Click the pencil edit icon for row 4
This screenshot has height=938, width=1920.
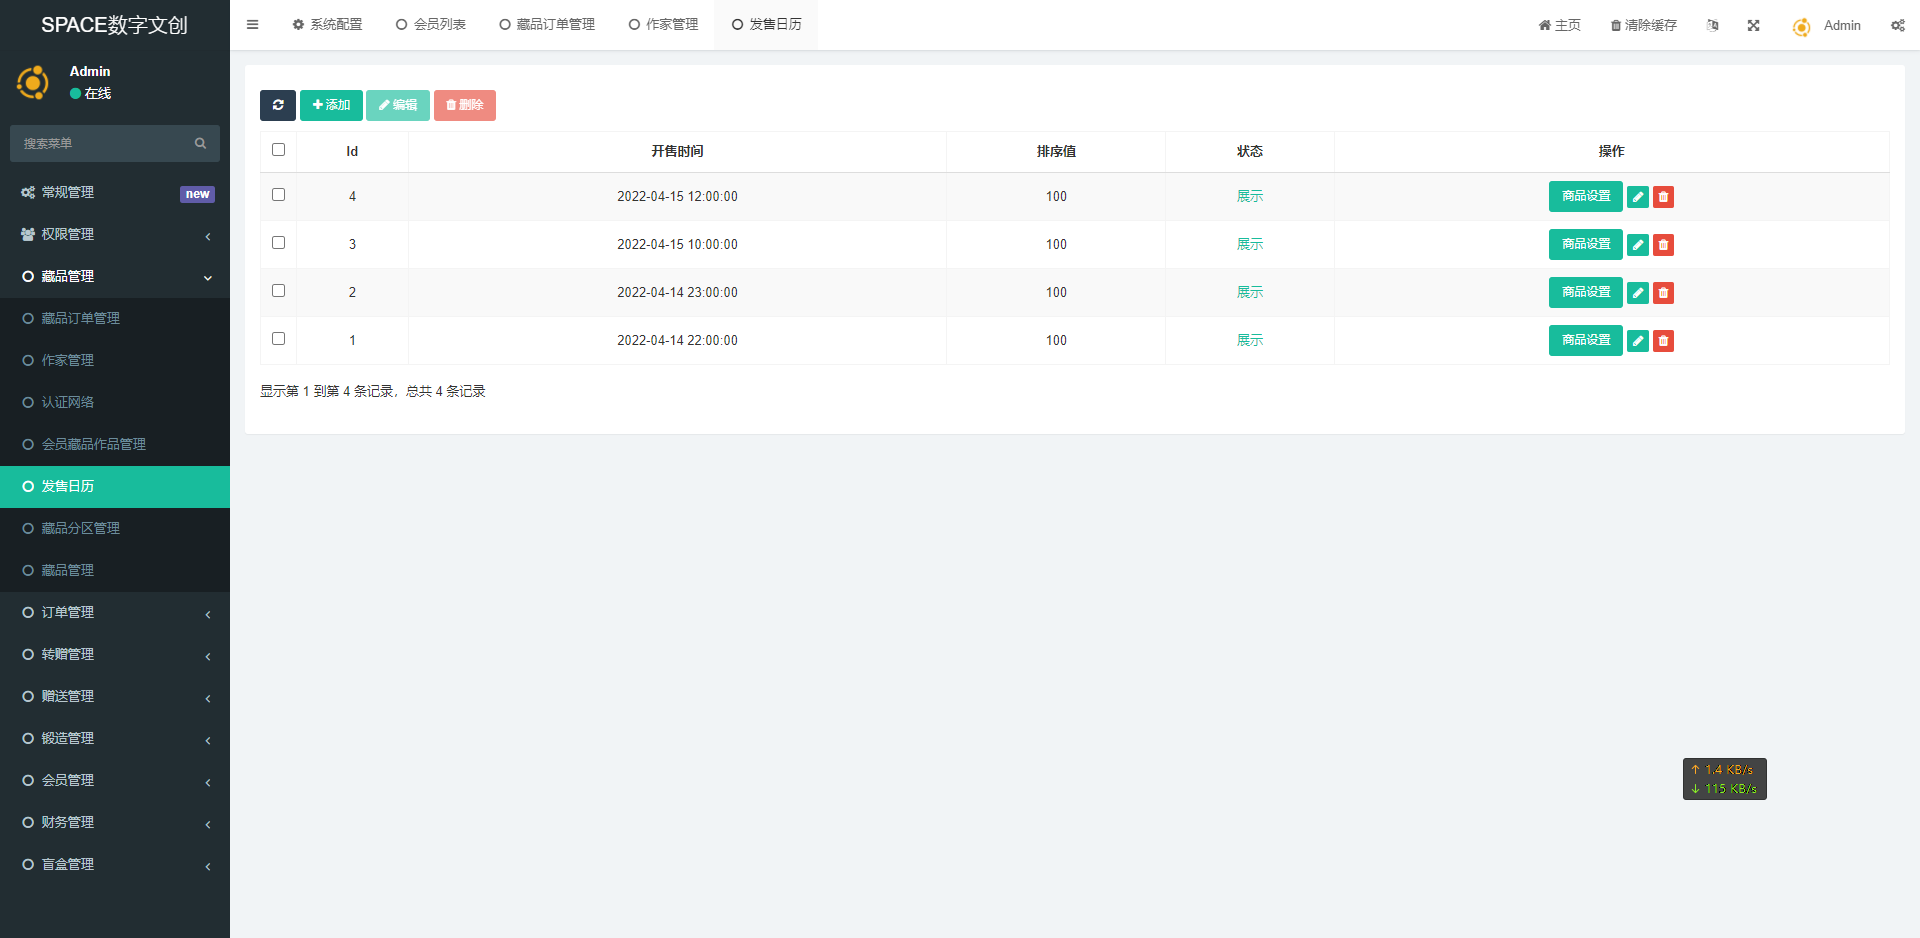pyautogui.click(x=1637, y=197)
